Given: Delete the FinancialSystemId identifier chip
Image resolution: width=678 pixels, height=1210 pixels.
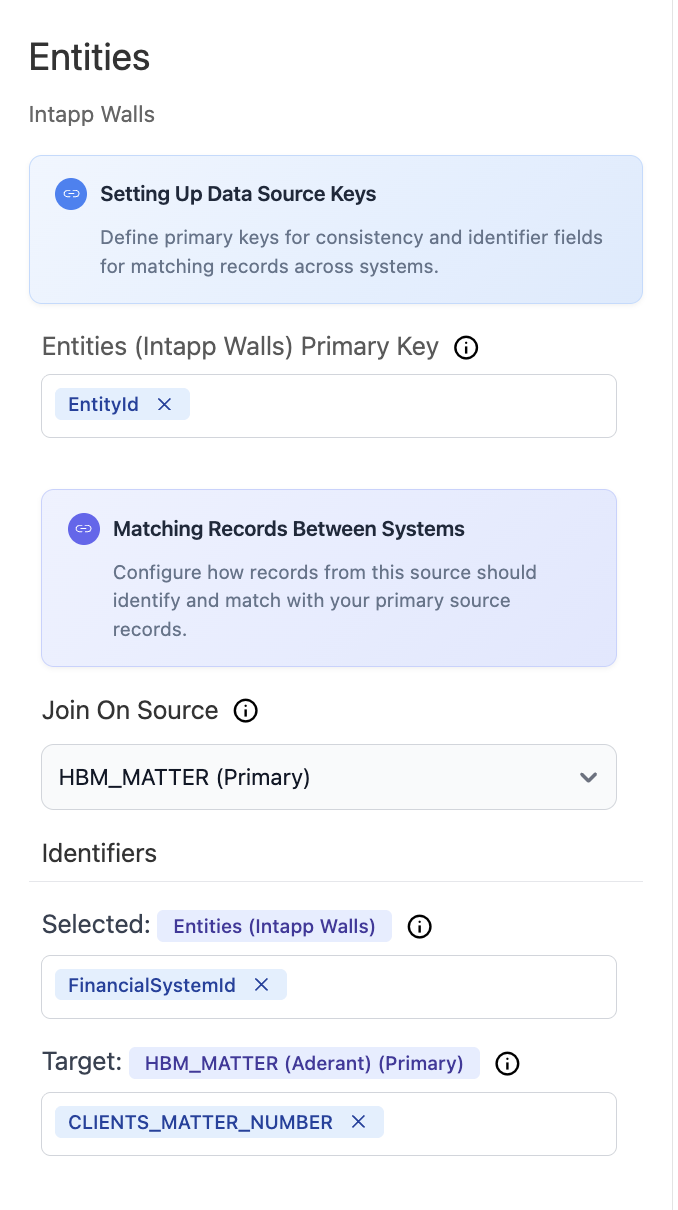Looking at the screenshot, I should (260, 985).
